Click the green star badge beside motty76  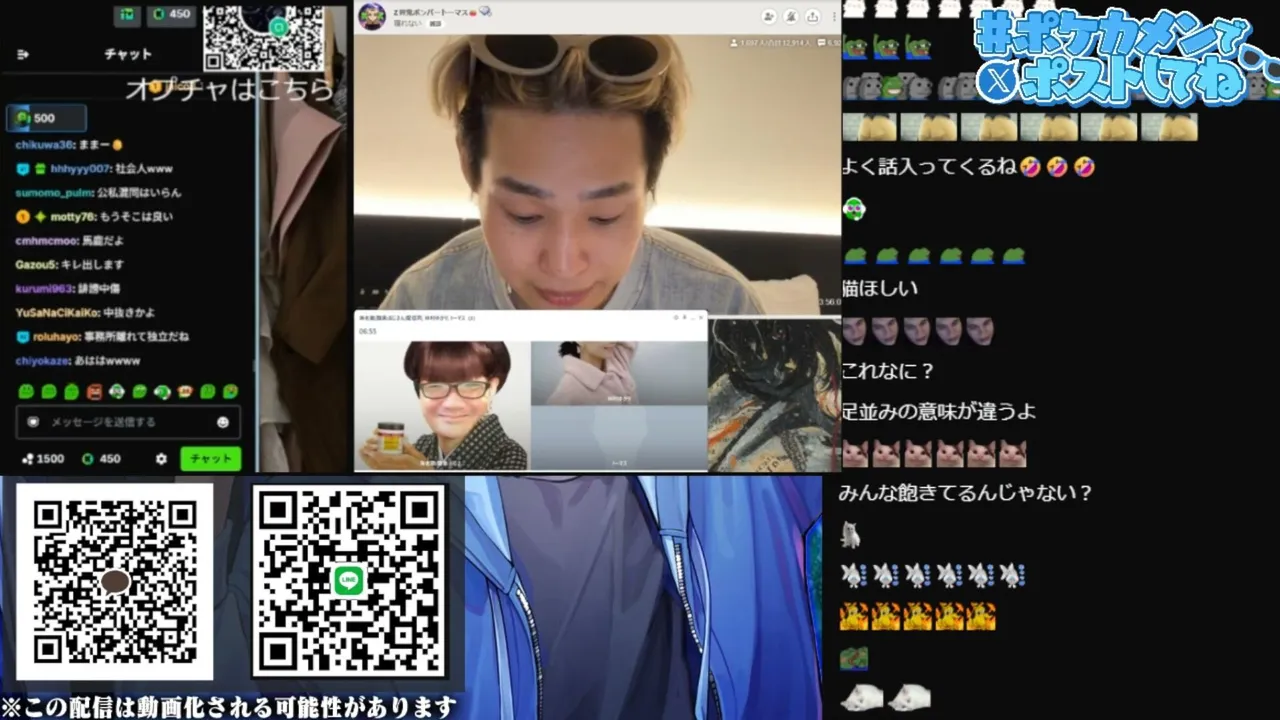point(40,217)
